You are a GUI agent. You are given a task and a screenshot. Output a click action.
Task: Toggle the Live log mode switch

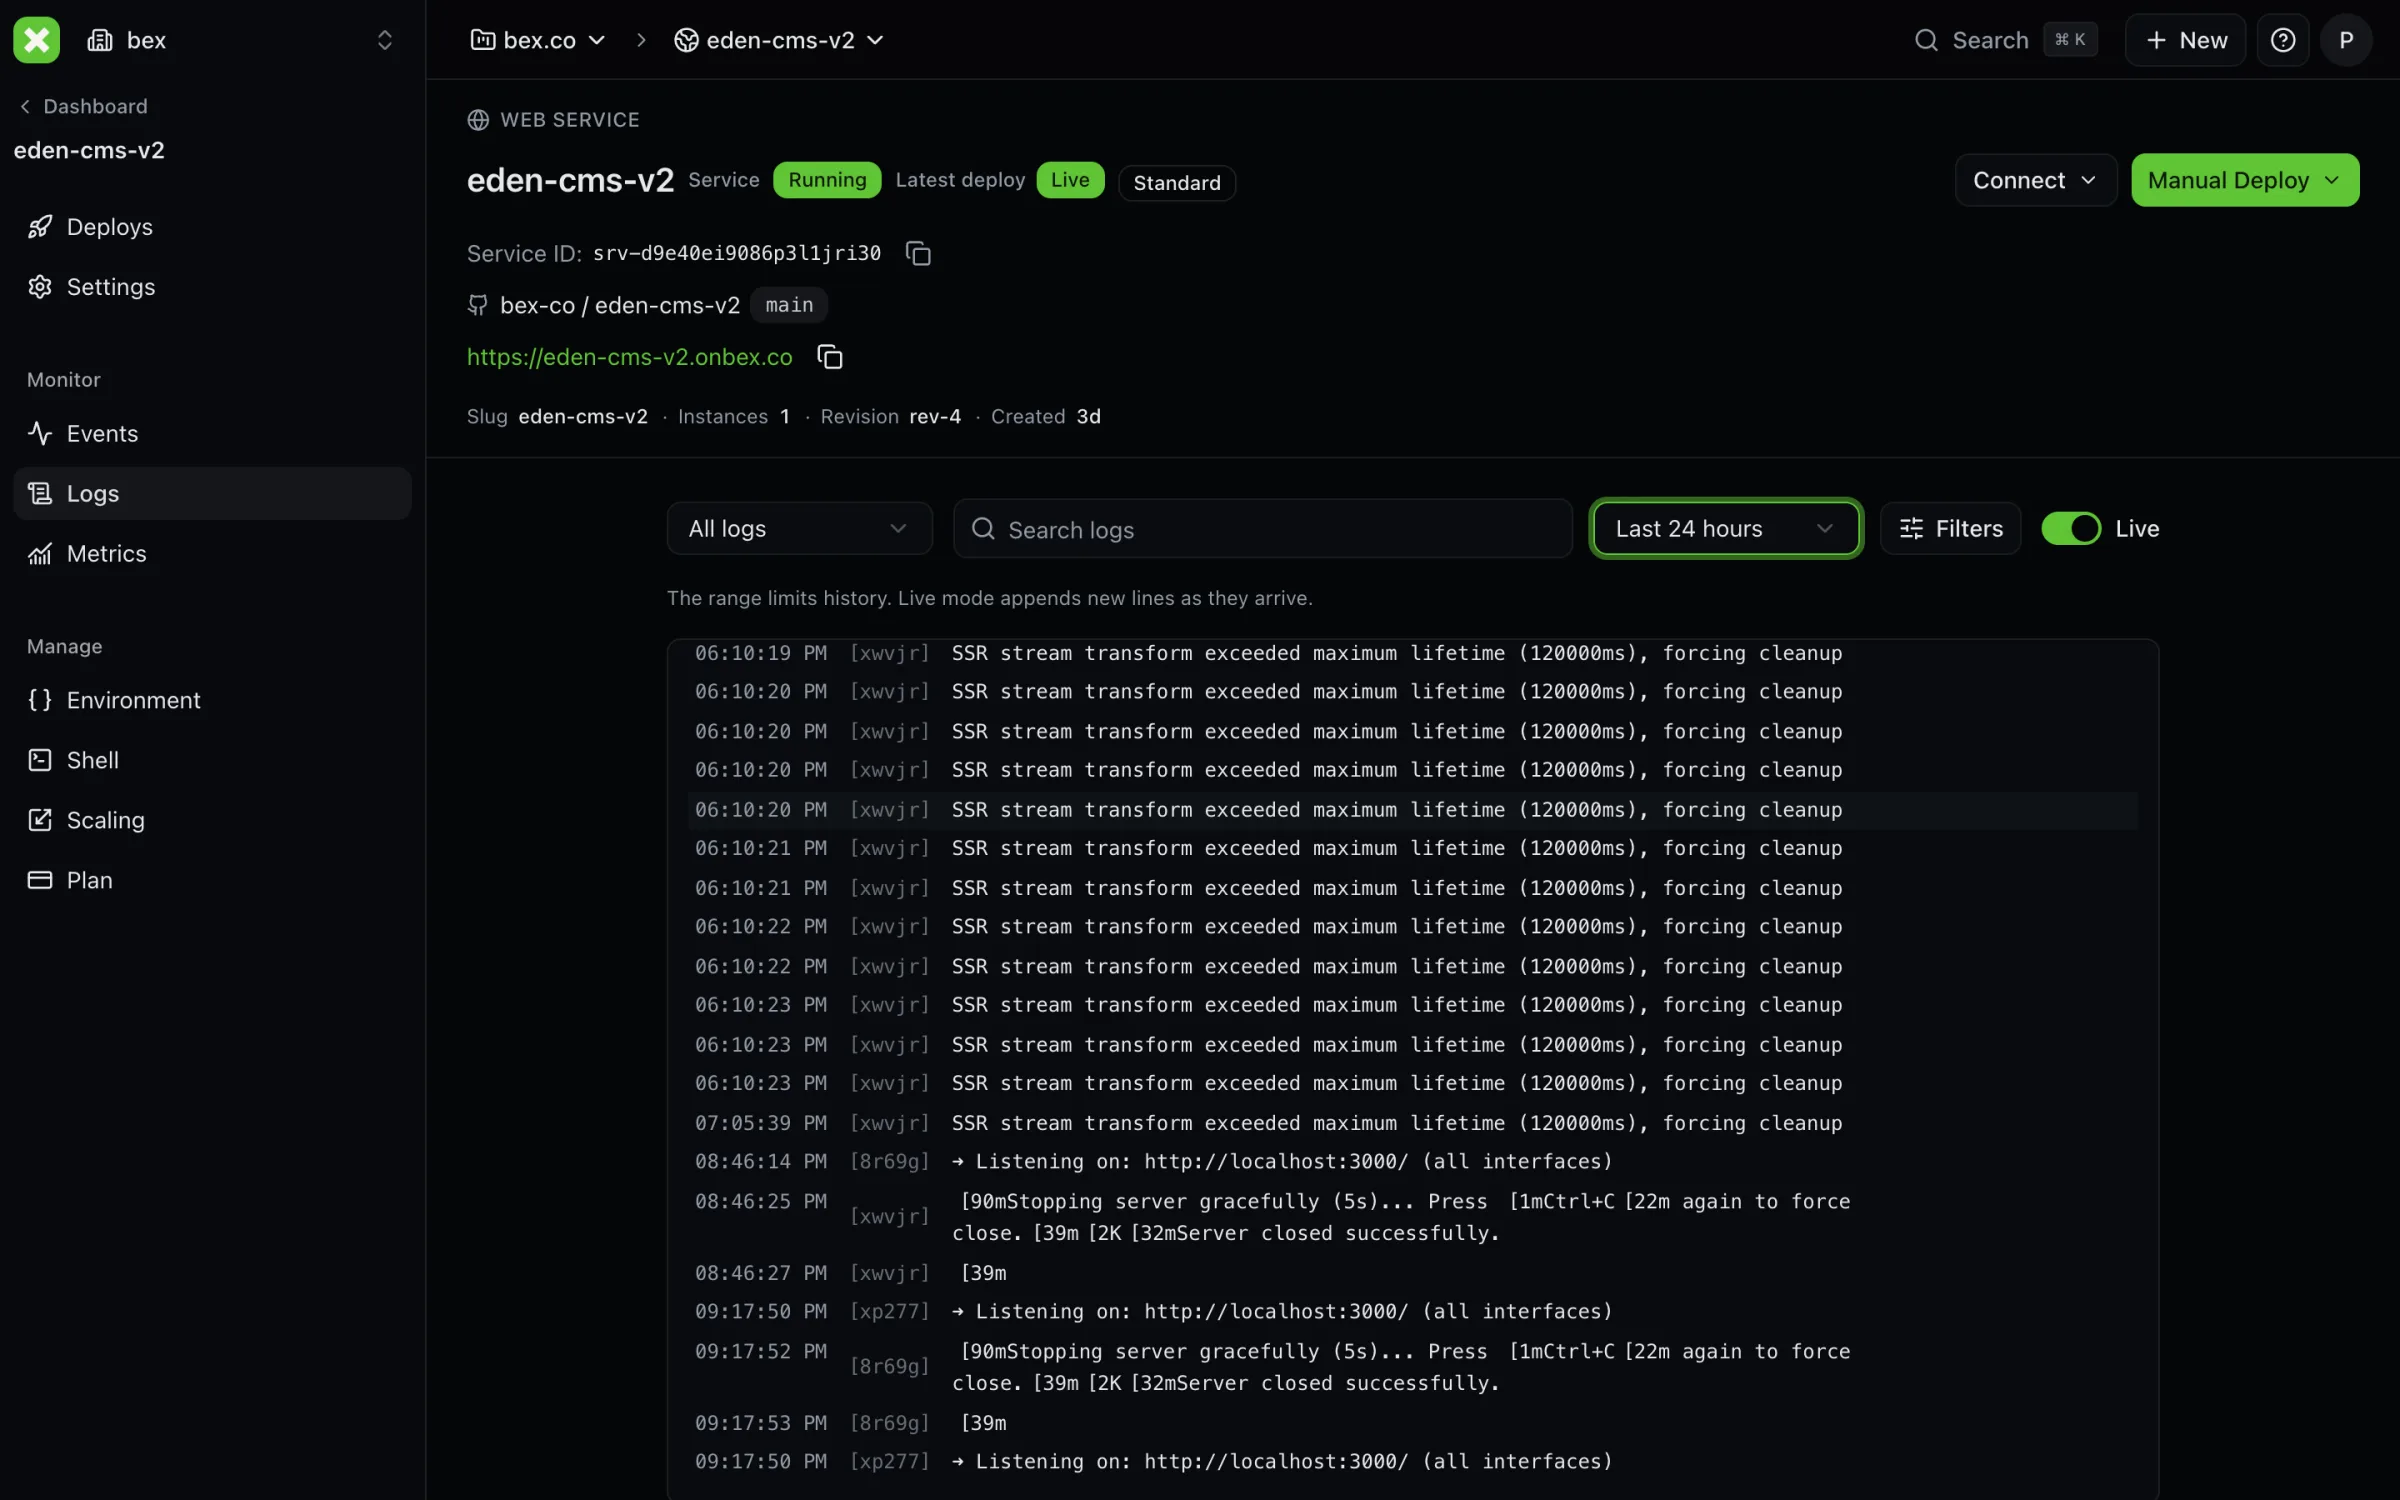(x=2071, y=528)
